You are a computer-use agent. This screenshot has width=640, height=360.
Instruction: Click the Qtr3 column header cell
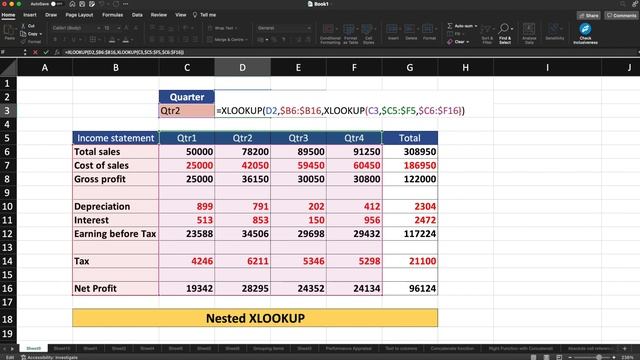[298, 138]
